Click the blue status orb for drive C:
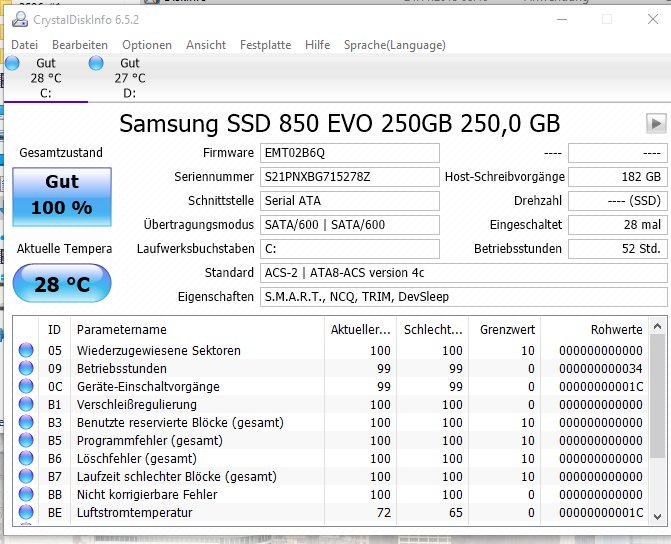Image resolution: width=671 pixels, height=544 pixels. (x=12, y=63)
